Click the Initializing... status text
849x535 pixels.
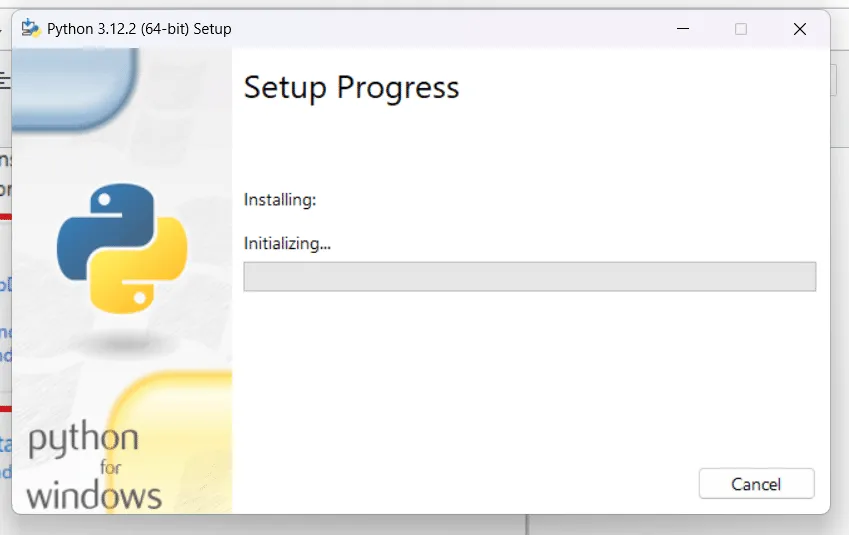click(x=287, y=244)
